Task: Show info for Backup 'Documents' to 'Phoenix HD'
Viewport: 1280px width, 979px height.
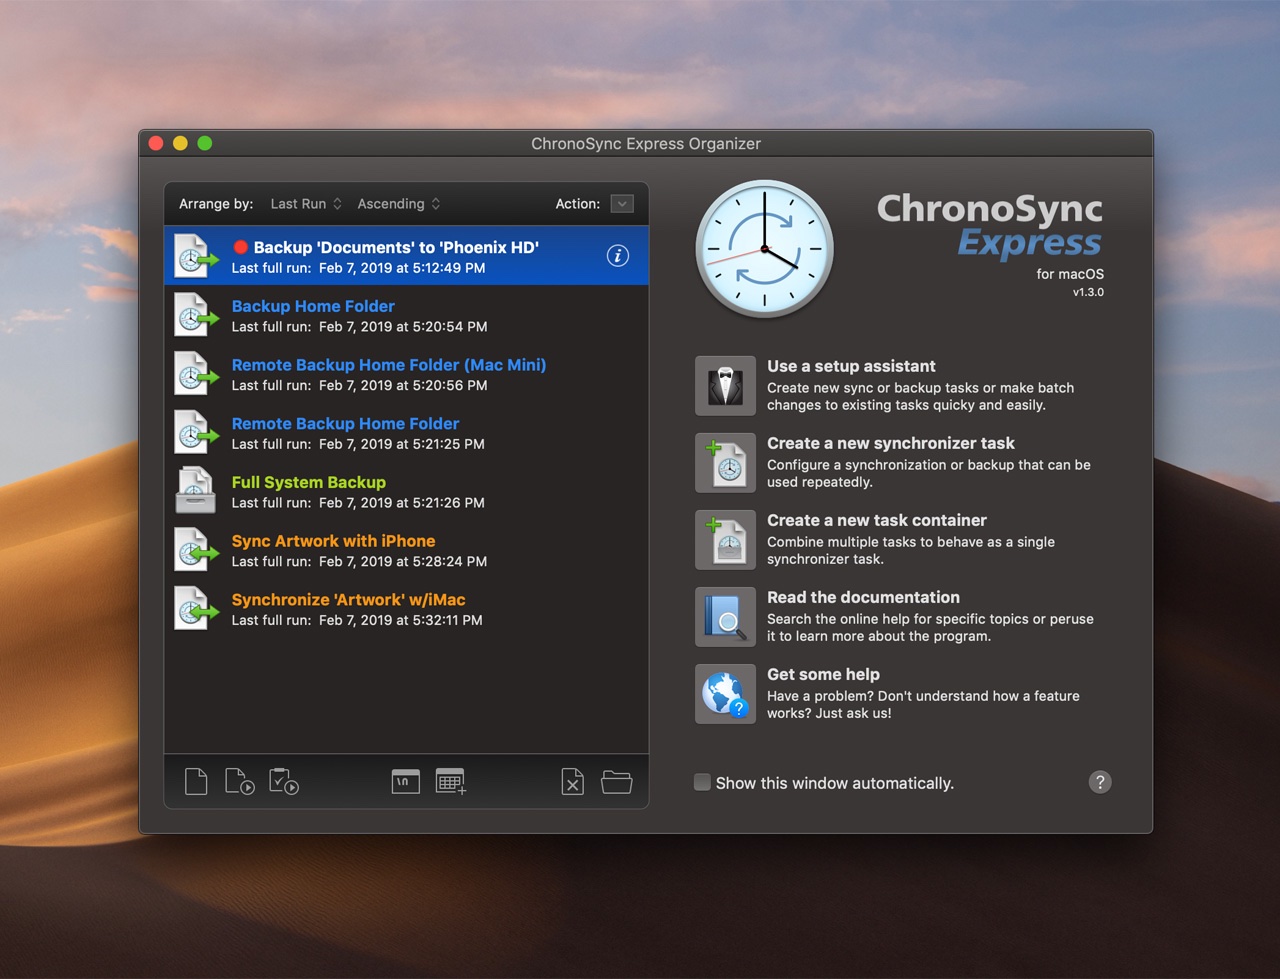Action: 618,256
